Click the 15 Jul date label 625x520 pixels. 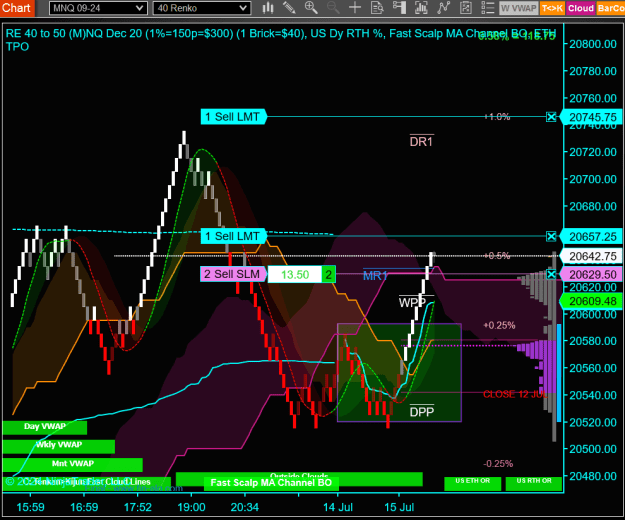(399, 507)
